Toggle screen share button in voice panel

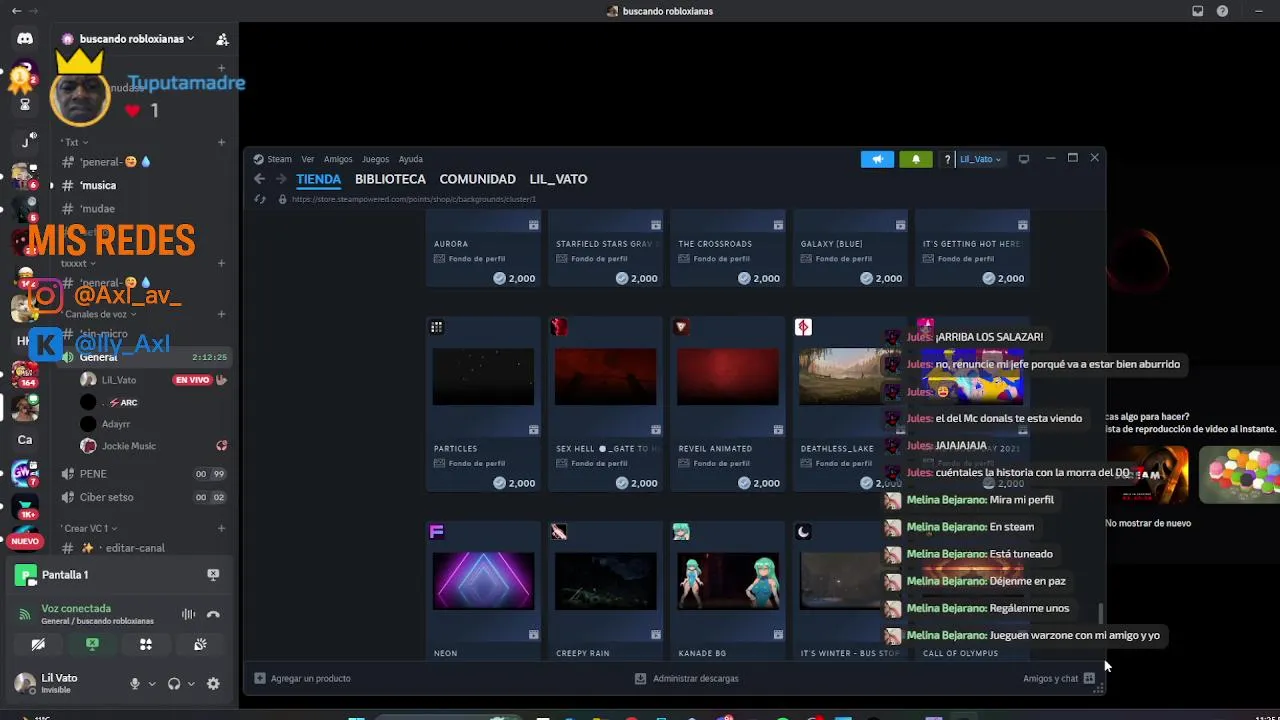click(x=92, y=645)
